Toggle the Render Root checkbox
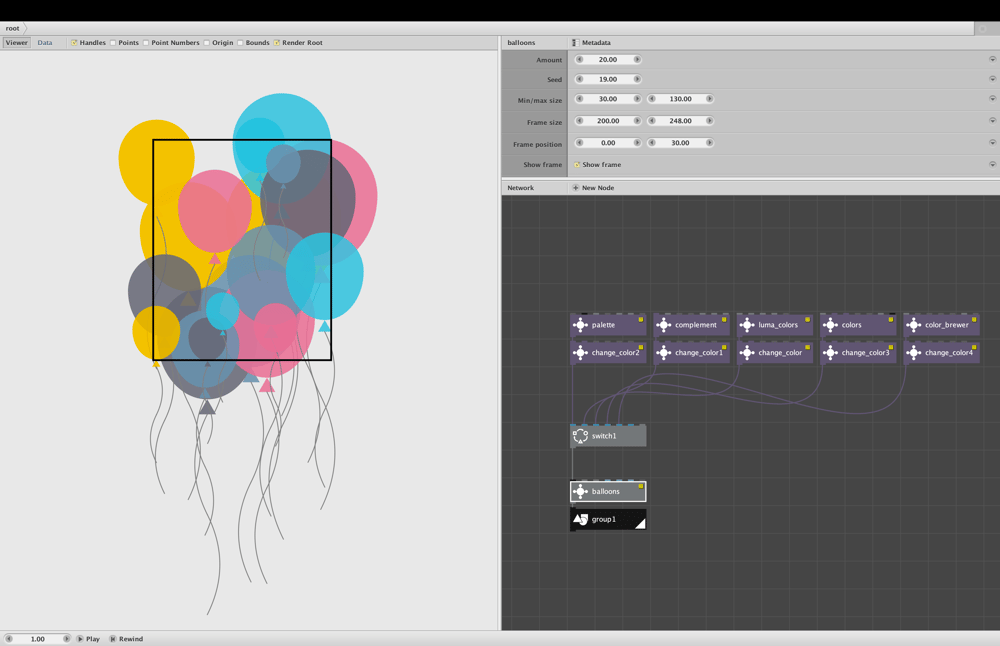Viewport: 1000px width, 646px height. click(277, 43)
